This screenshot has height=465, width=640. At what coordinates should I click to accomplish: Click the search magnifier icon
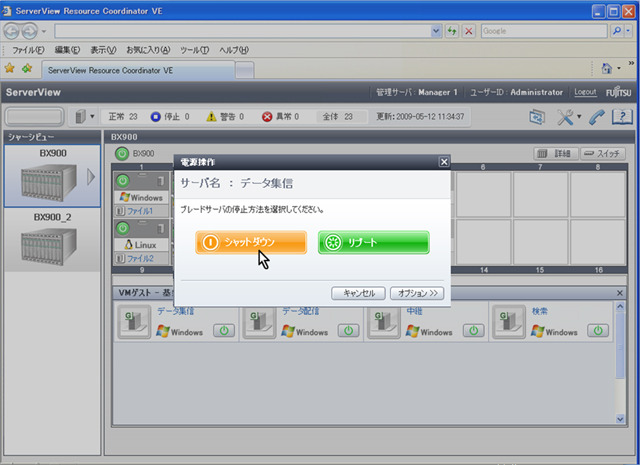(x=617, y=31)
